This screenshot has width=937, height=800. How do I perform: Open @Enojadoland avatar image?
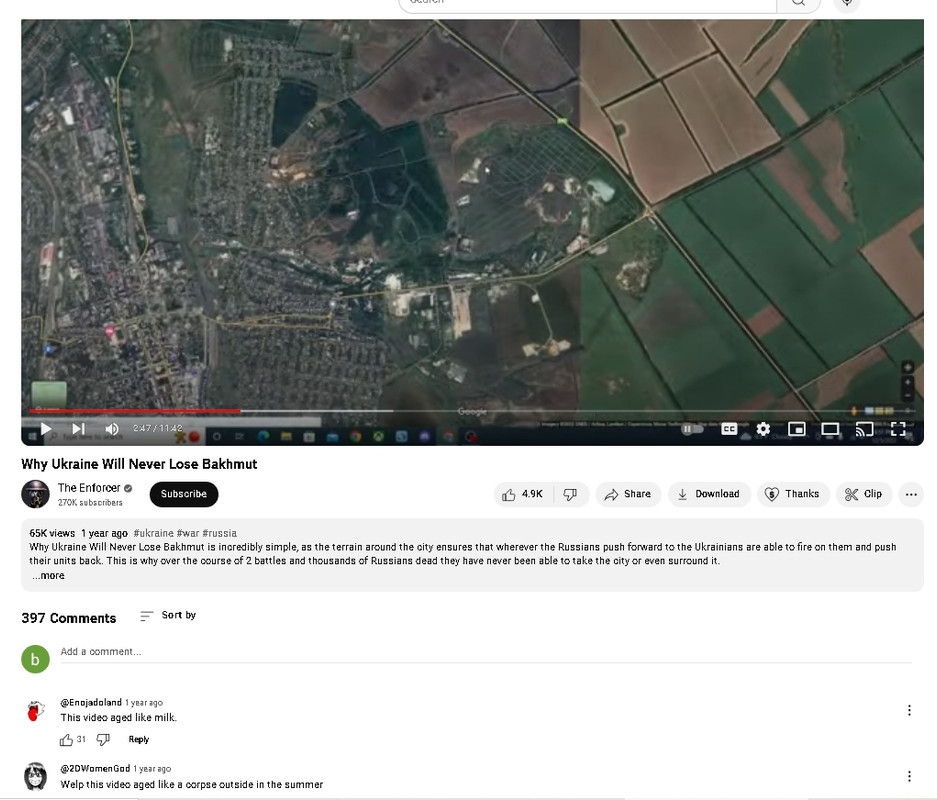(35, 711)
